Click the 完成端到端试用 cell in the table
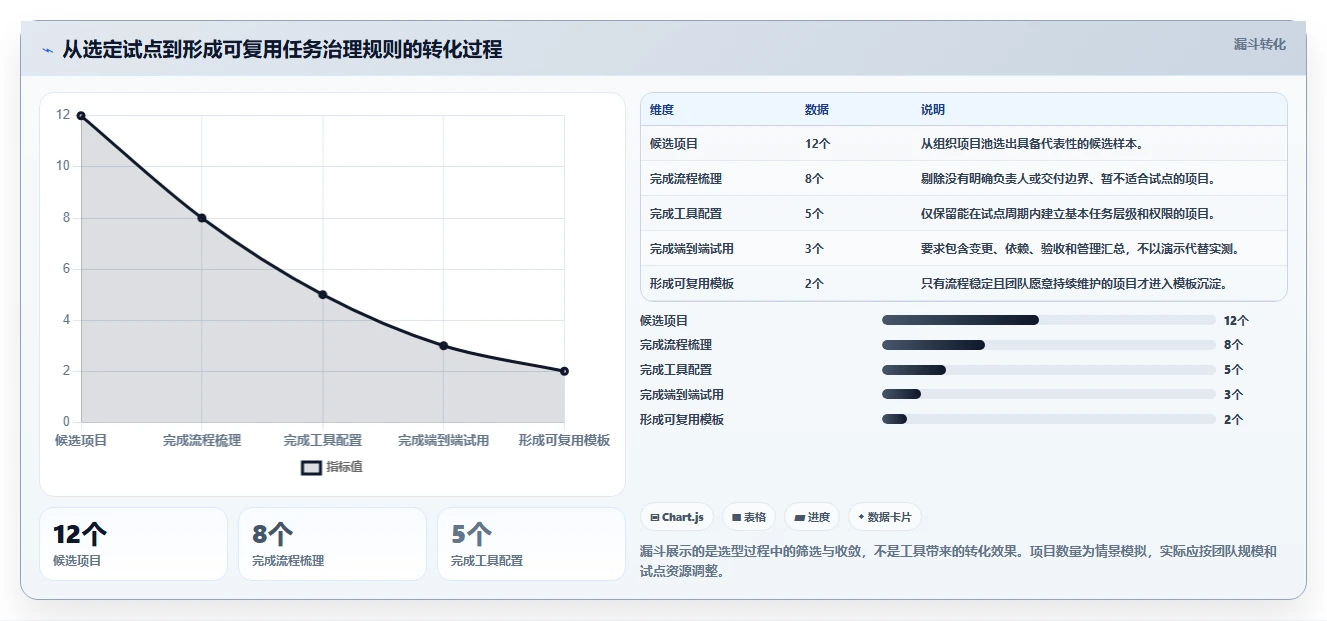 pyautogui.click(x=692, y=249)
